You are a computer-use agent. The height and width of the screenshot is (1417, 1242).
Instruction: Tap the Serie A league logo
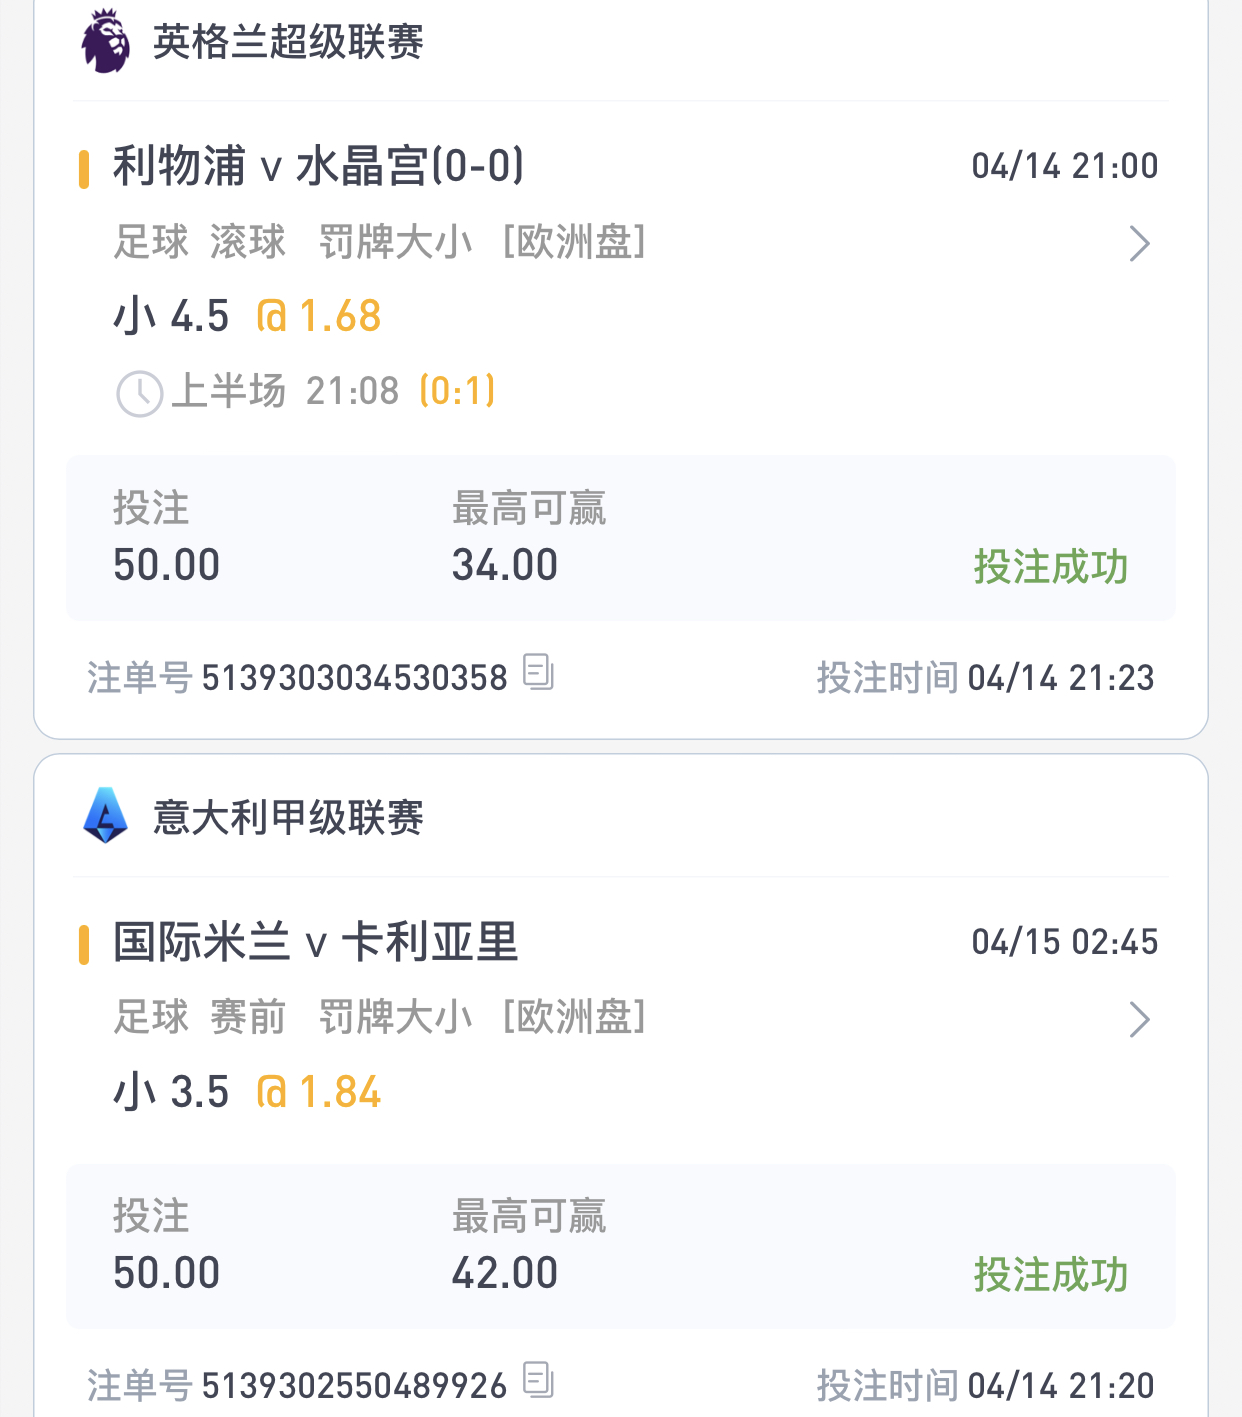pyautogui.click(x=105, y=816)
